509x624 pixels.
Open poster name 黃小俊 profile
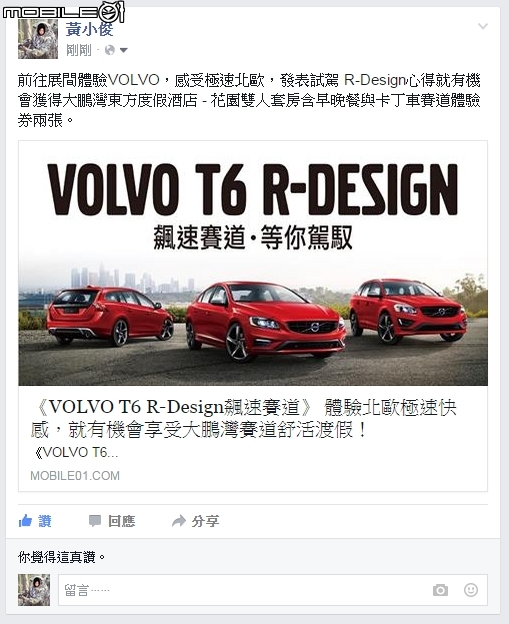(90, 29)
